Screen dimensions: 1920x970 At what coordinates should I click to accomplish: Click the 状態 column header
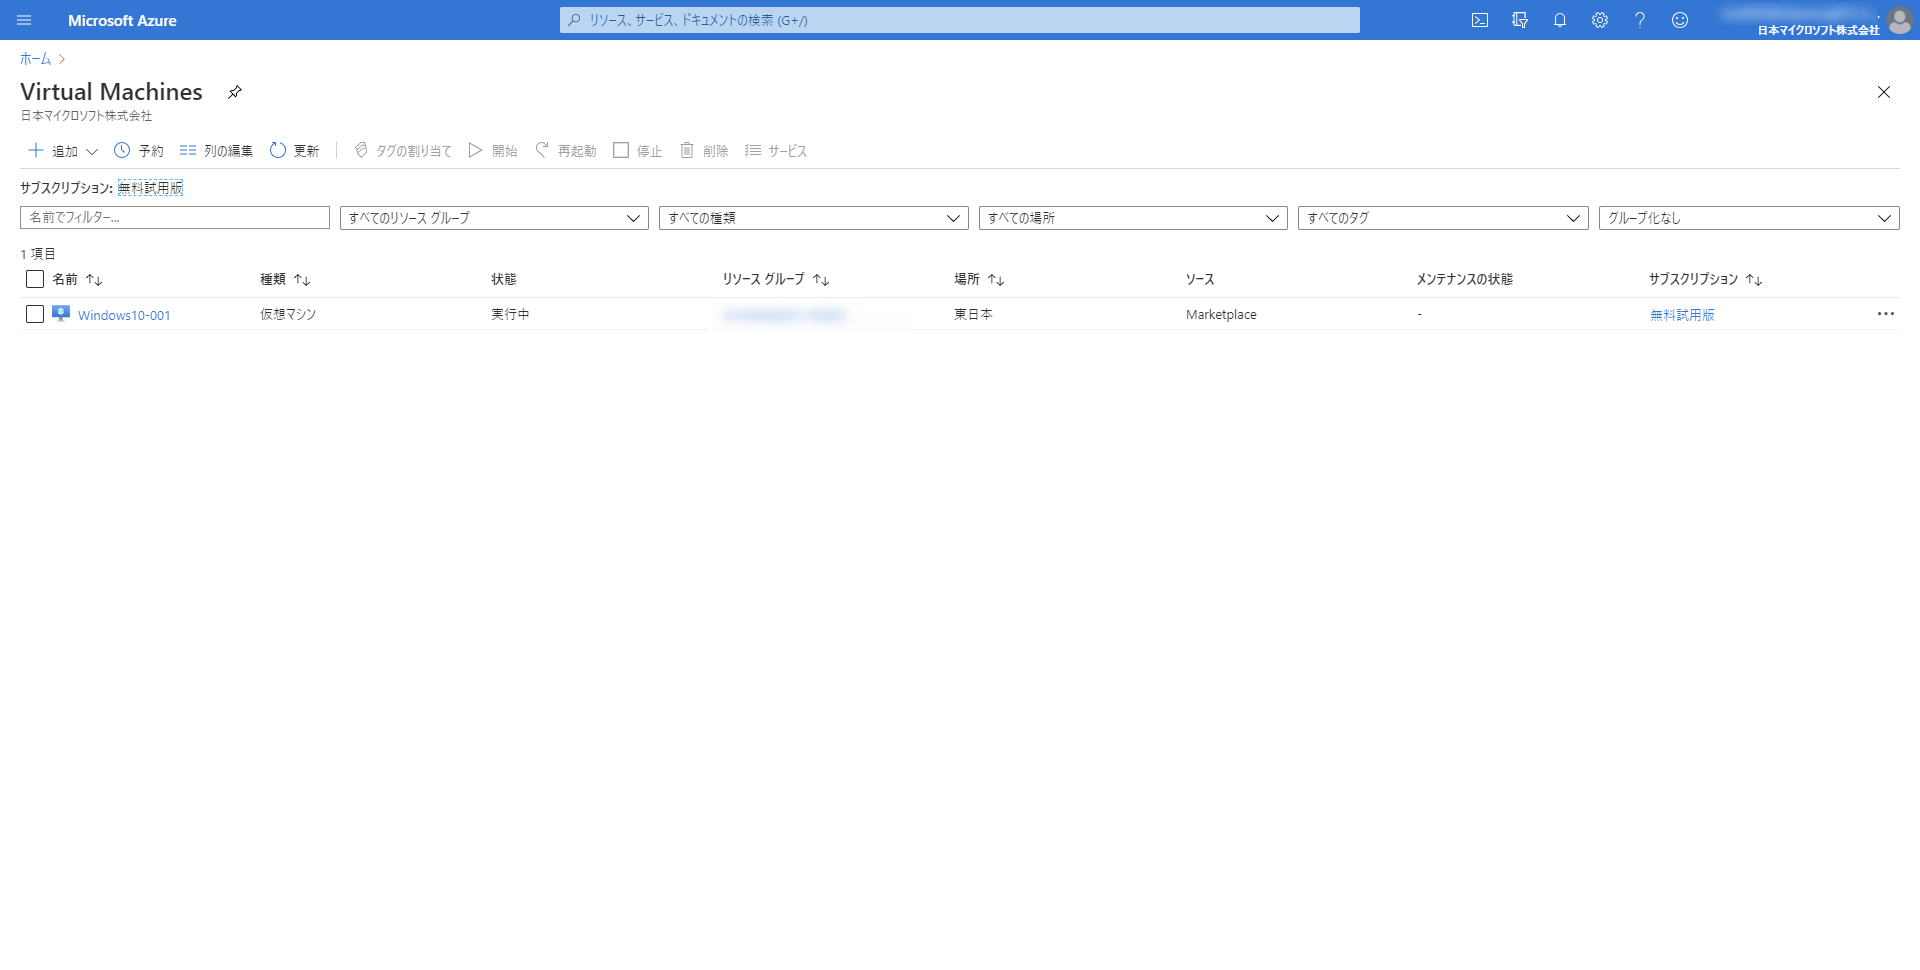point(504,279)
